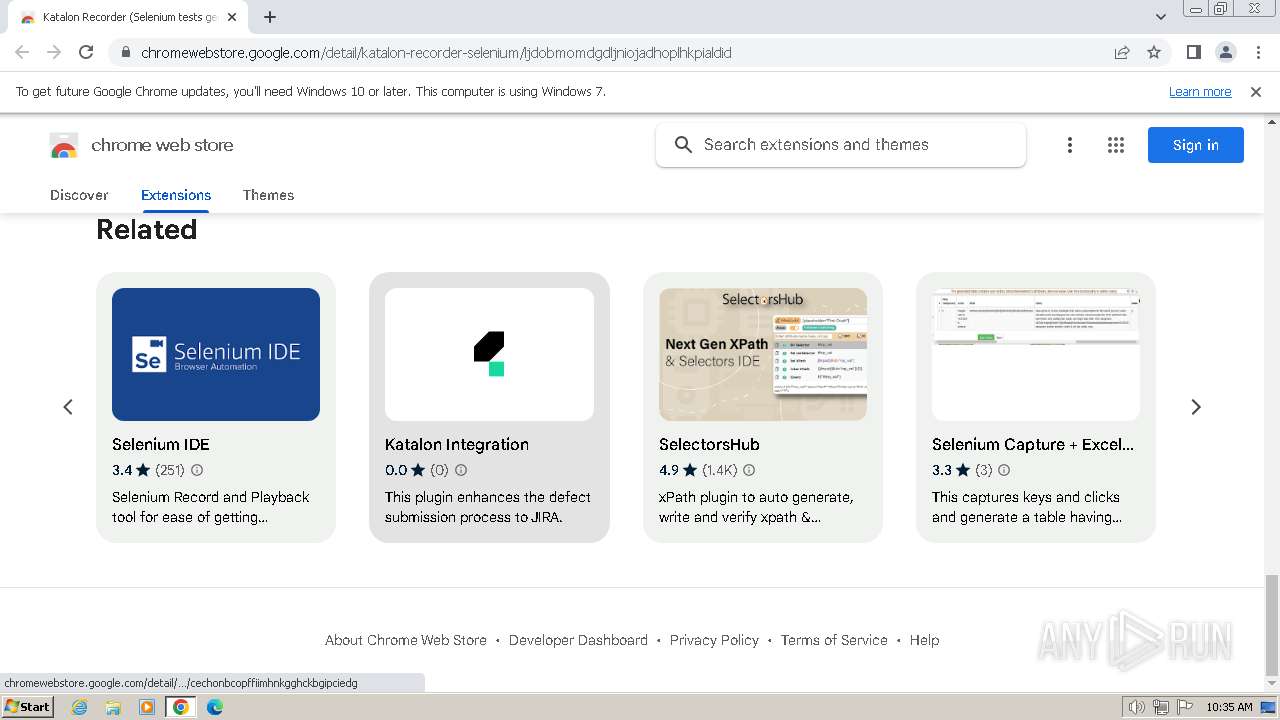The image size is (1280, 720).
Task: Open the Privacy Policy link
Action: pos(714,640)
